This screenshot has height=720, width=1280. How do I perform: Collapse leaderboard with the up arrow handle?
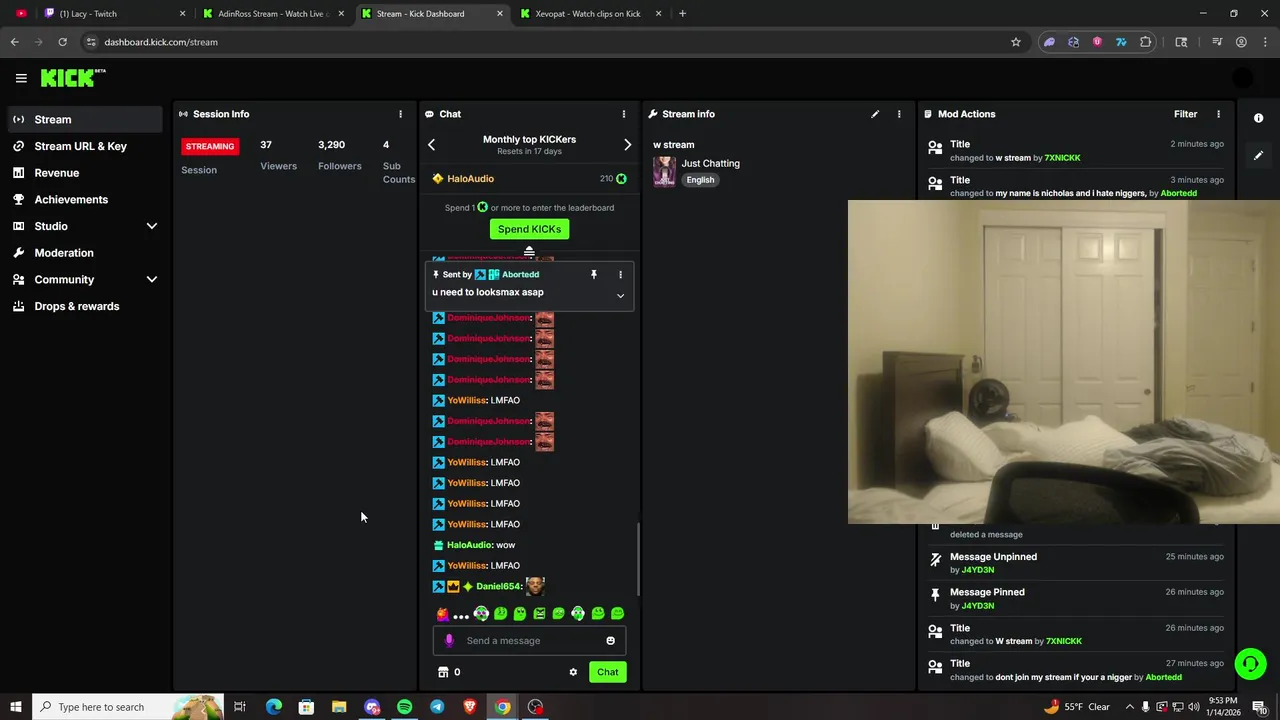(529, 251)
